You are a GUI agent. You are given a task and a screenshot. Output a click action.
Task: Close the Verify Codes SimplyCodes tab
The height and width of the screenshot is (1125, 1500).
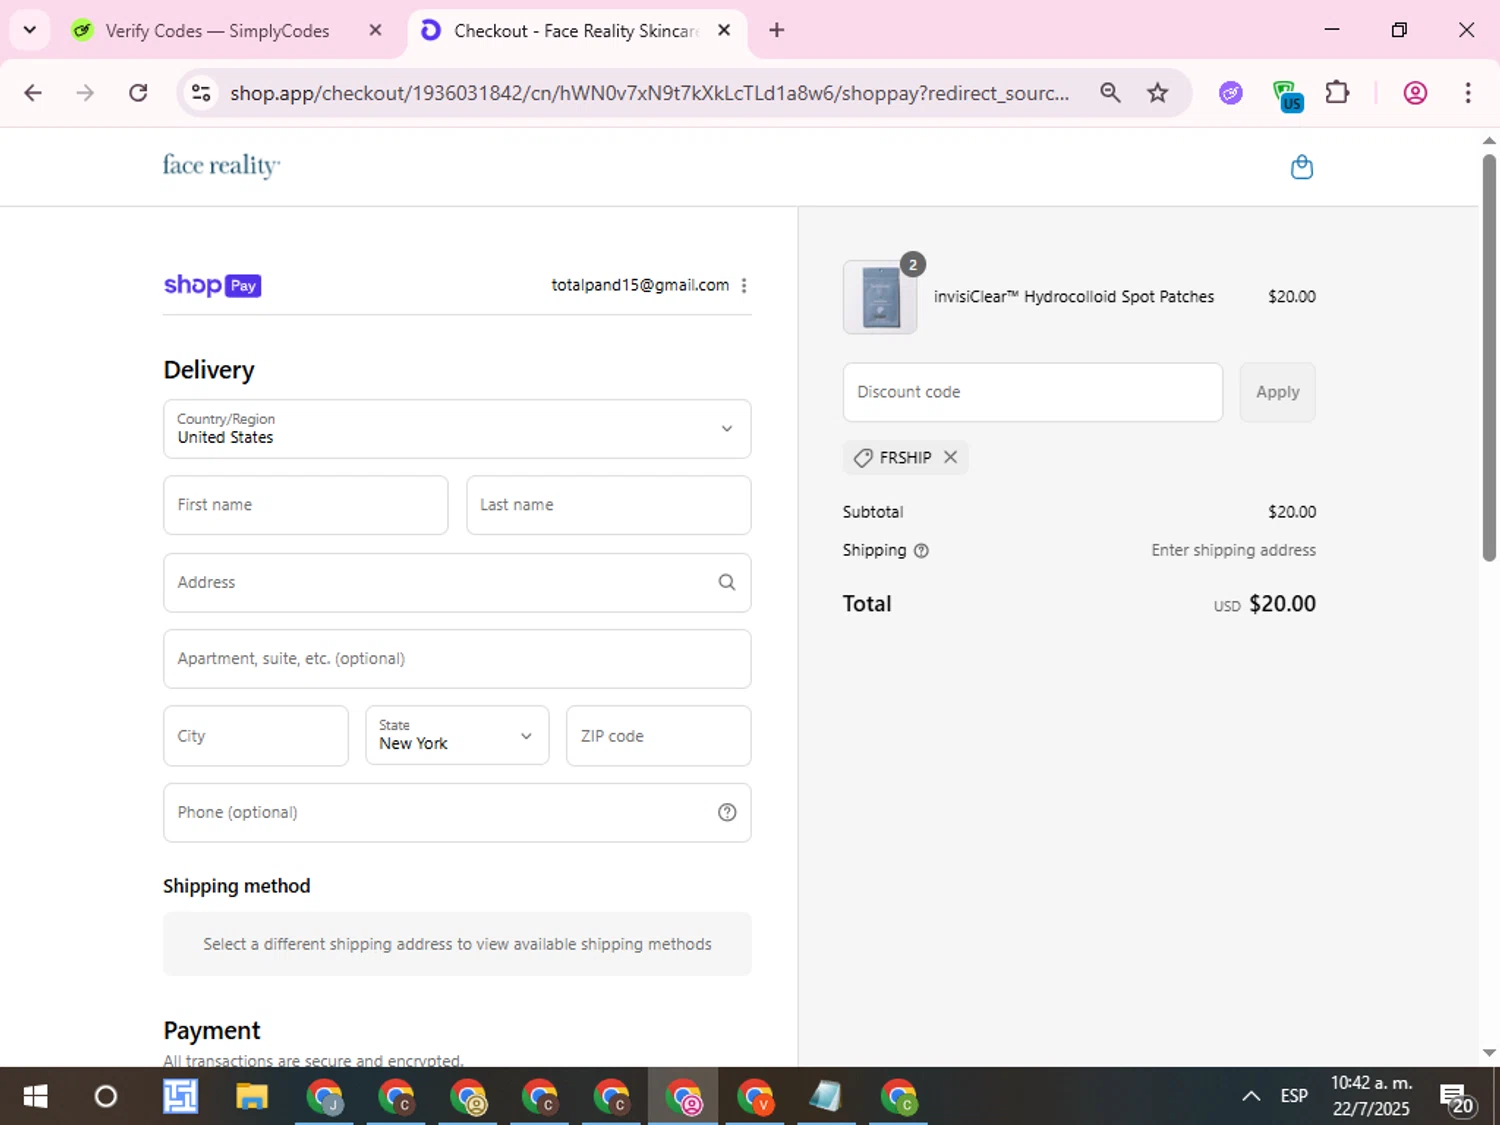pos(375,30)
